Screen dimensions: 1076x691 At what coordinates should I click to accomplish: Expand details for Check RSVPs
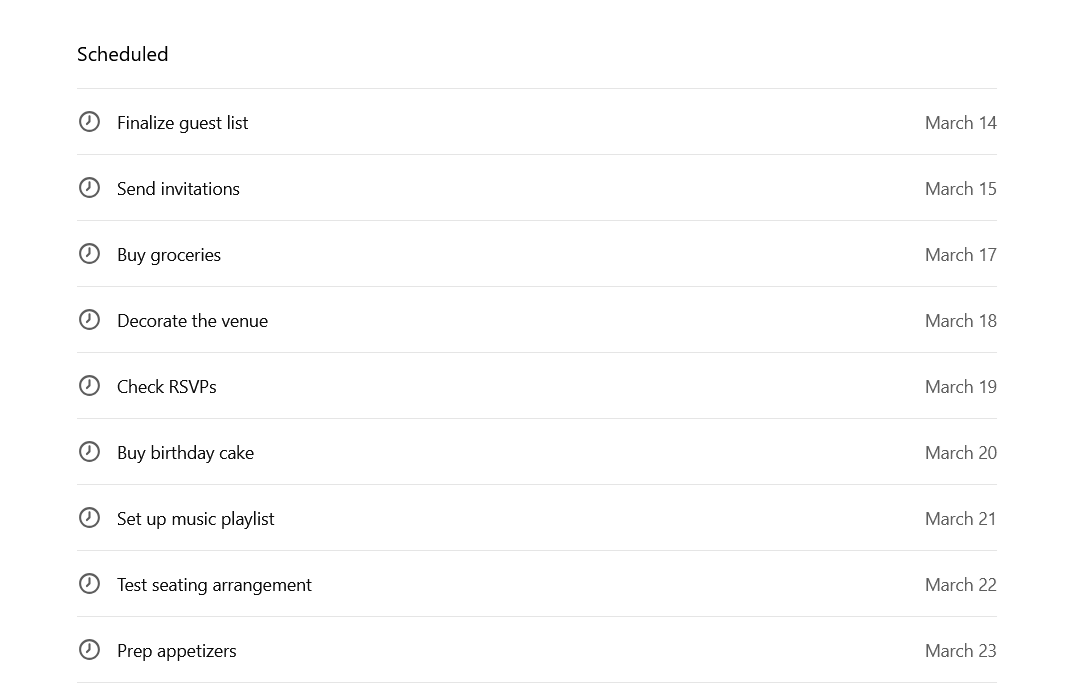(166, 386)
